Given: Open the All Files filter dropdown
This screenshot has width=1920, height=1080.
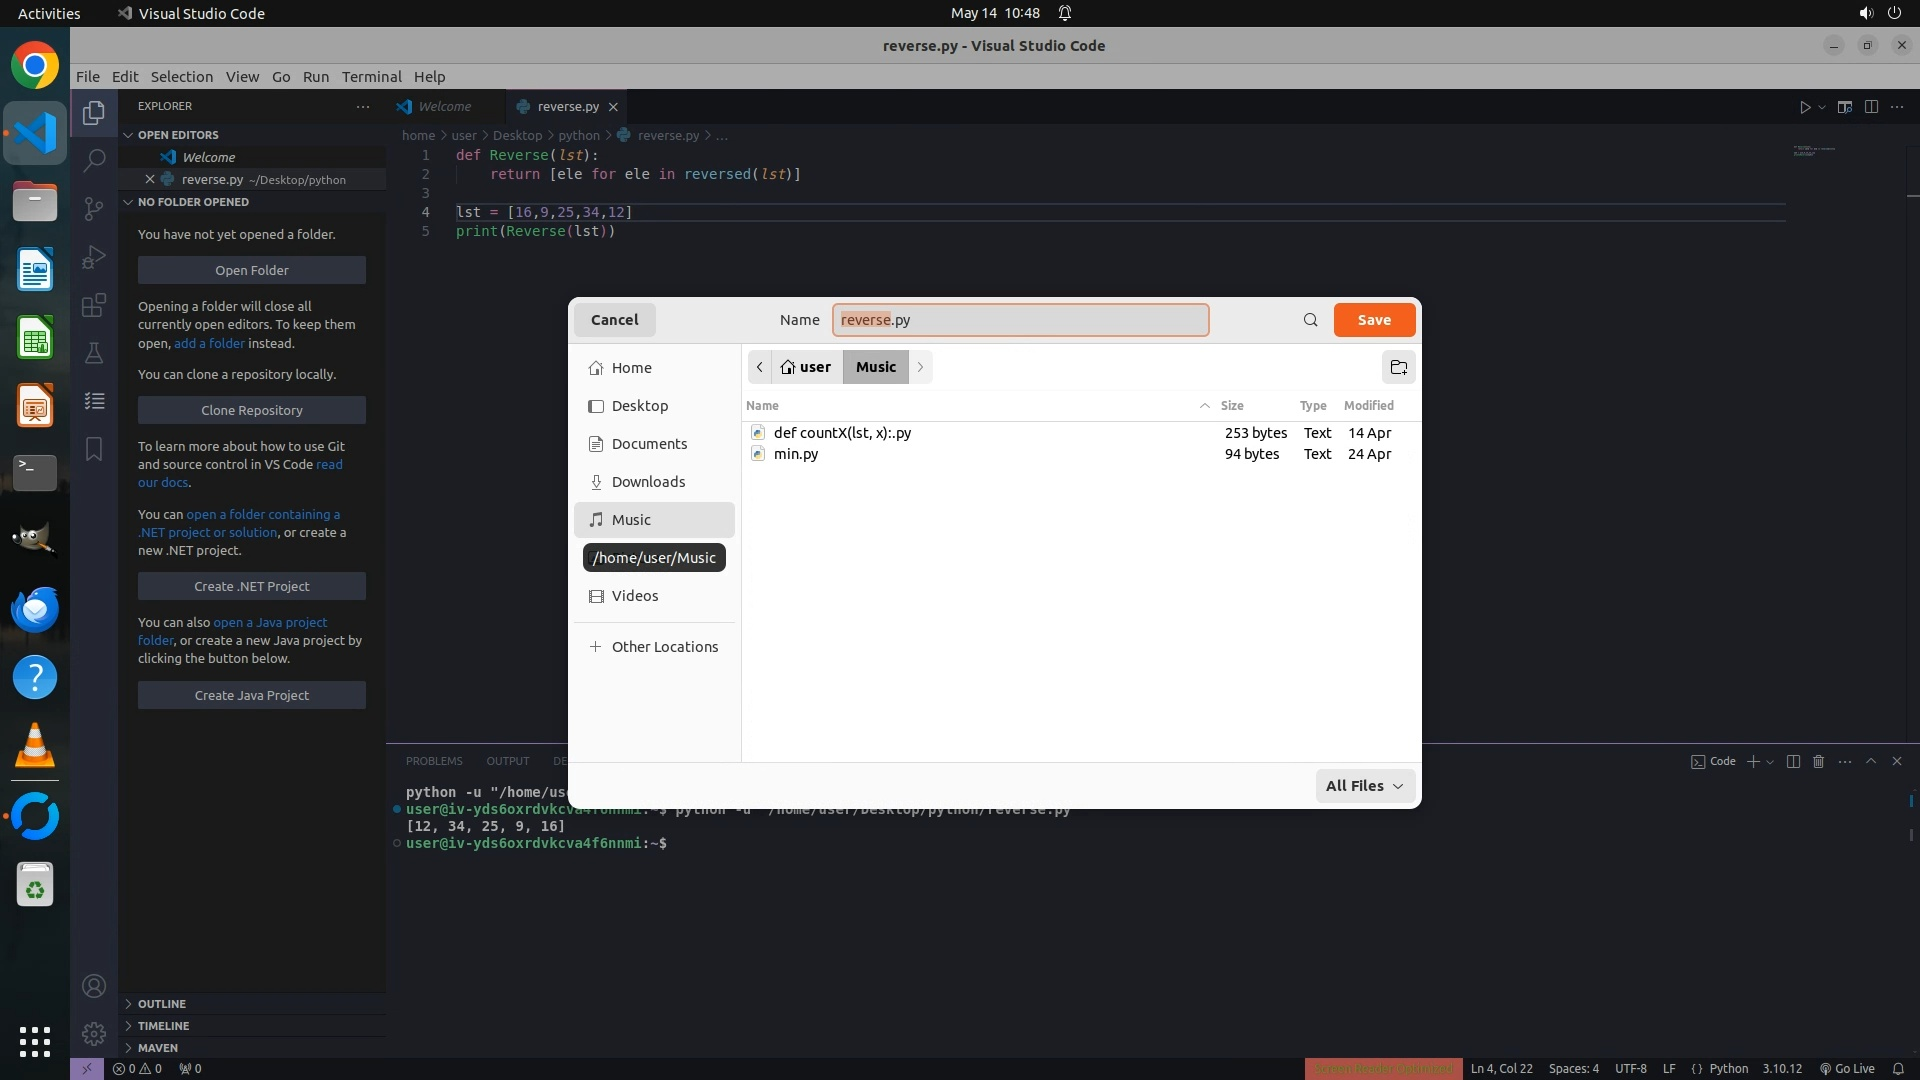Looking at the screenshot, I should [x=1364, y=786].
